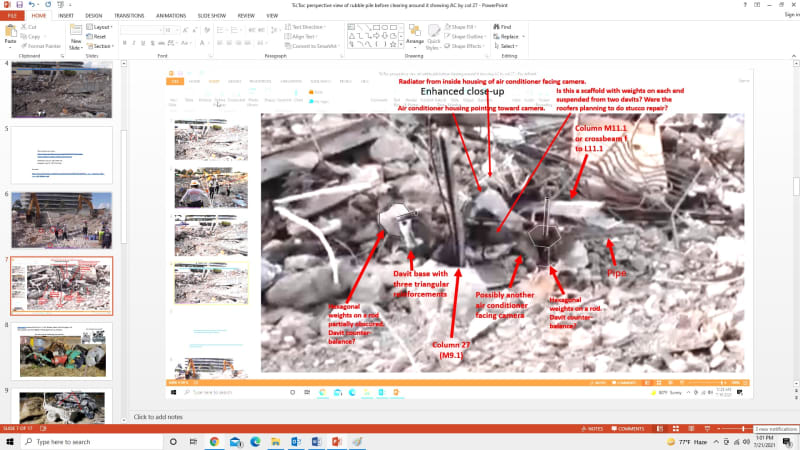
Task: Switch to the TRANSITIONS tab
Action: pyautogui.click(x=129, y=16)
